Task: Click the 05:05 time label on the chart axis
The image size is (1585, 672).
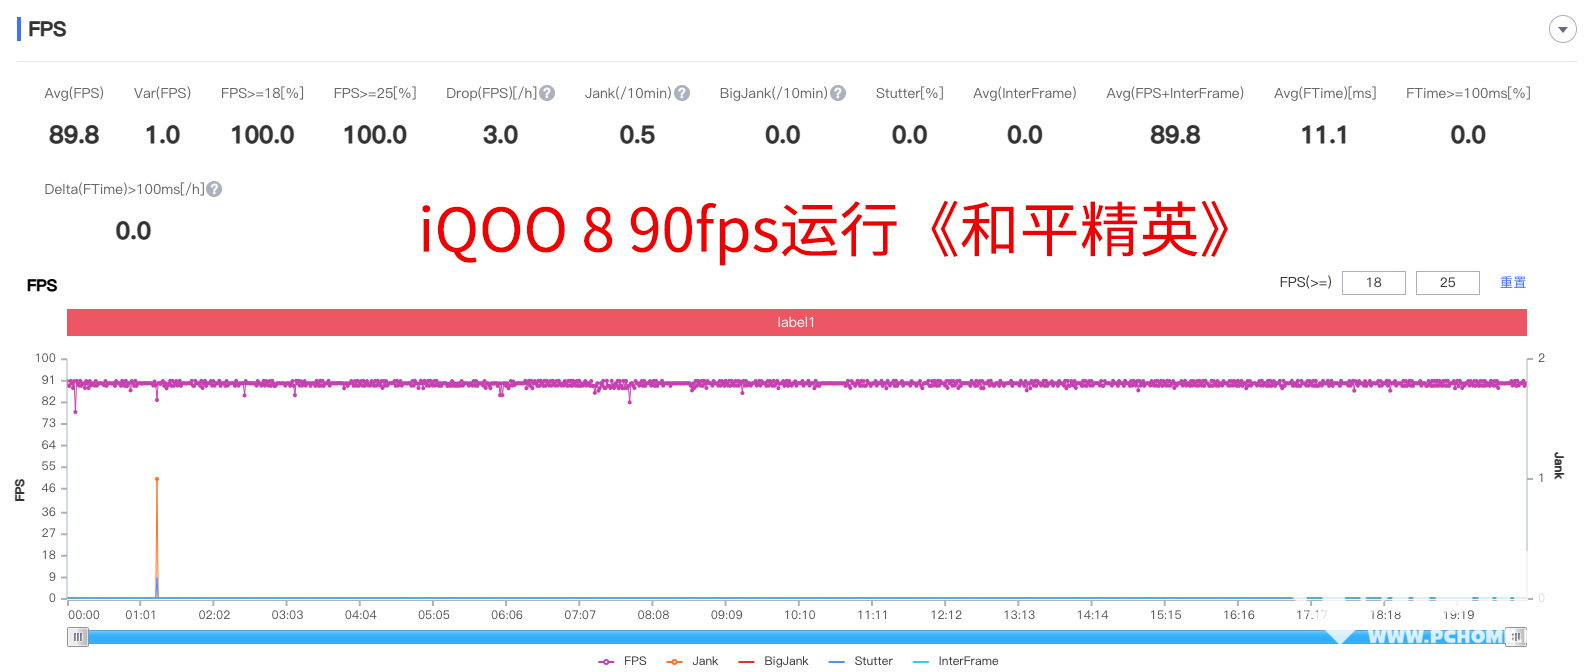Action: click(x=434, y=615)
